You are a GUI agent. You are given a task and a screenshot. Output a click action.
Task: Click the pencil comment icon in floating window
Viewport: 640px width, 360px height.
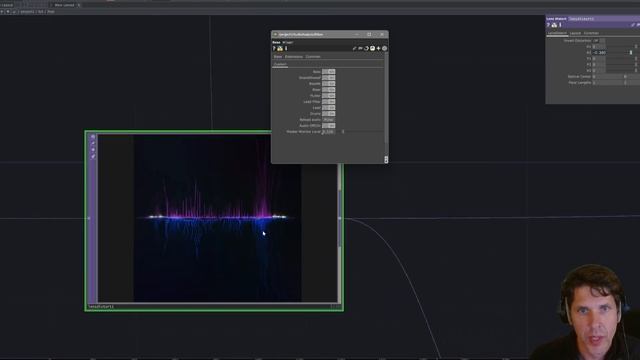point(354,49)
